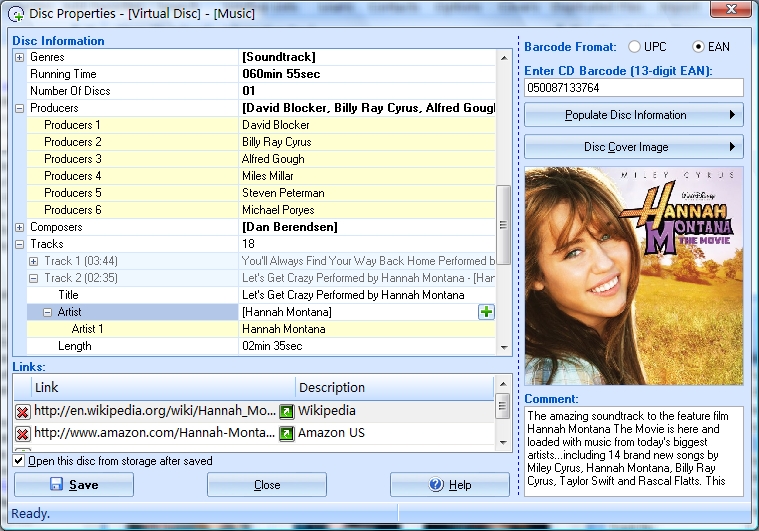Click the delete icon for Amazon link
The width and height of the screenshot is (759, 531).
22,433
